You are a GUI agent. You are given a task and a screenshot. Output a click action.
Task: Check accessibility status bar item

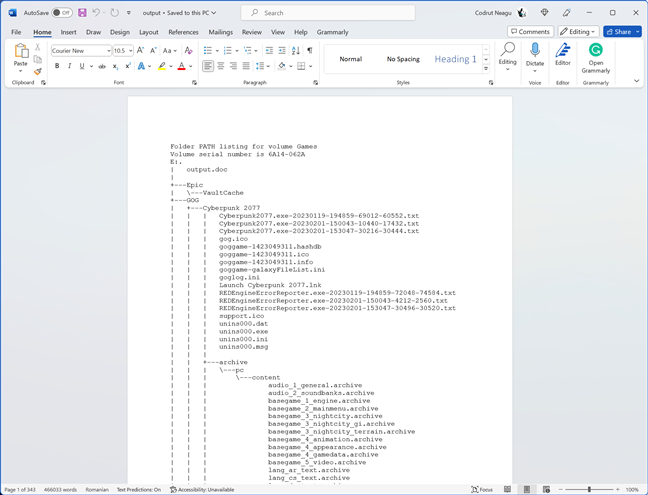pos(202,490)
